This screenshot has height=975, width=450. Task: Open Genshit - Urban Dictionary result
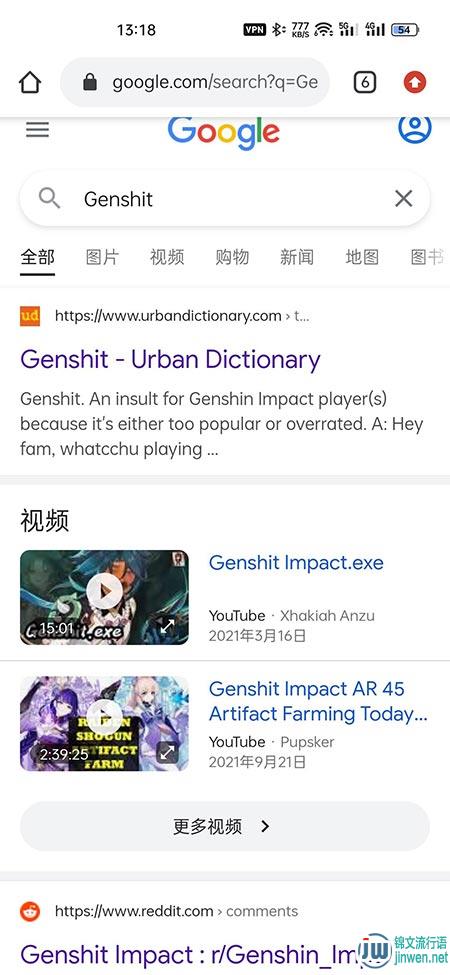click(170, 359)
